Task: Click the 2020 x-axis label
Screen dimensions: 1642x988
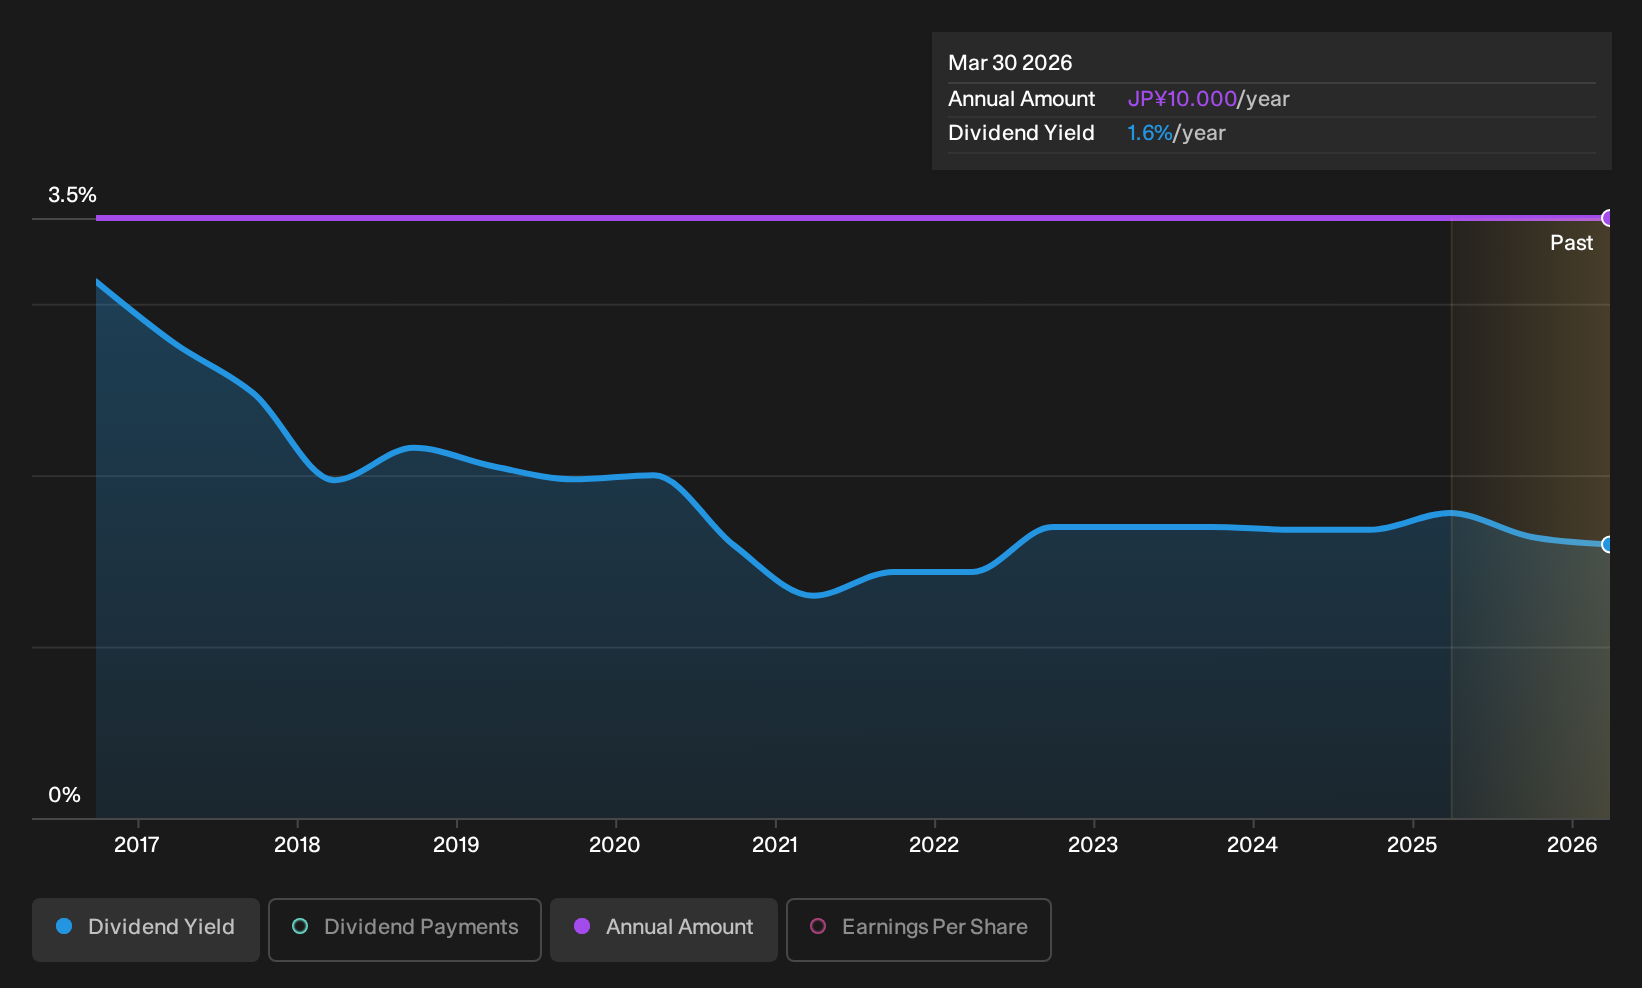Action: pyautogui.click(x=615, y=845)
